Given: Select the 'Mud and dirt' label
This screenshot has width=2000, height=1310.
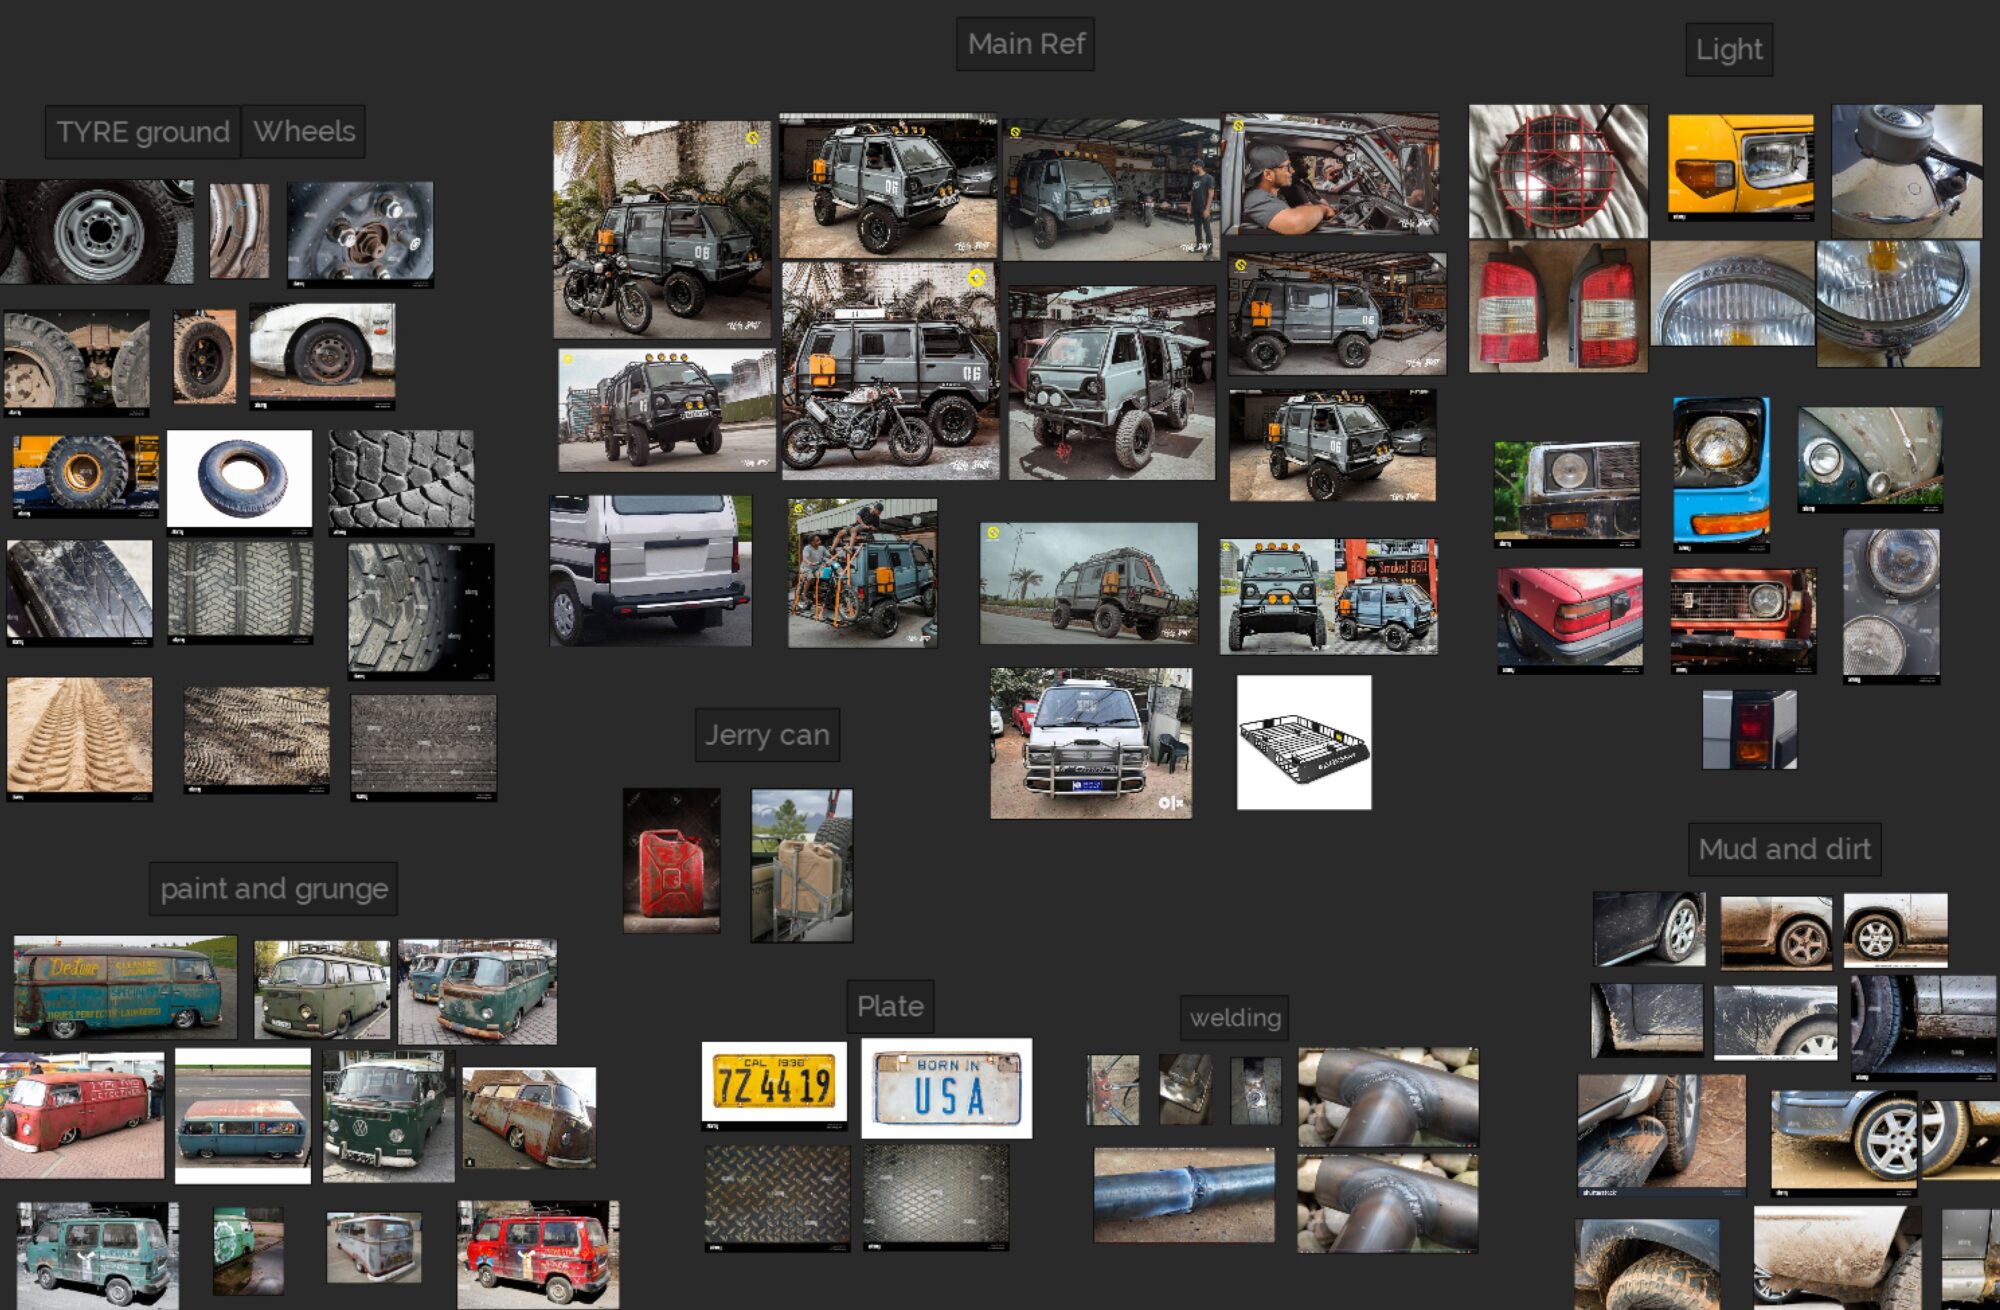Looking at the screenshot, I should coord(1784,850).
